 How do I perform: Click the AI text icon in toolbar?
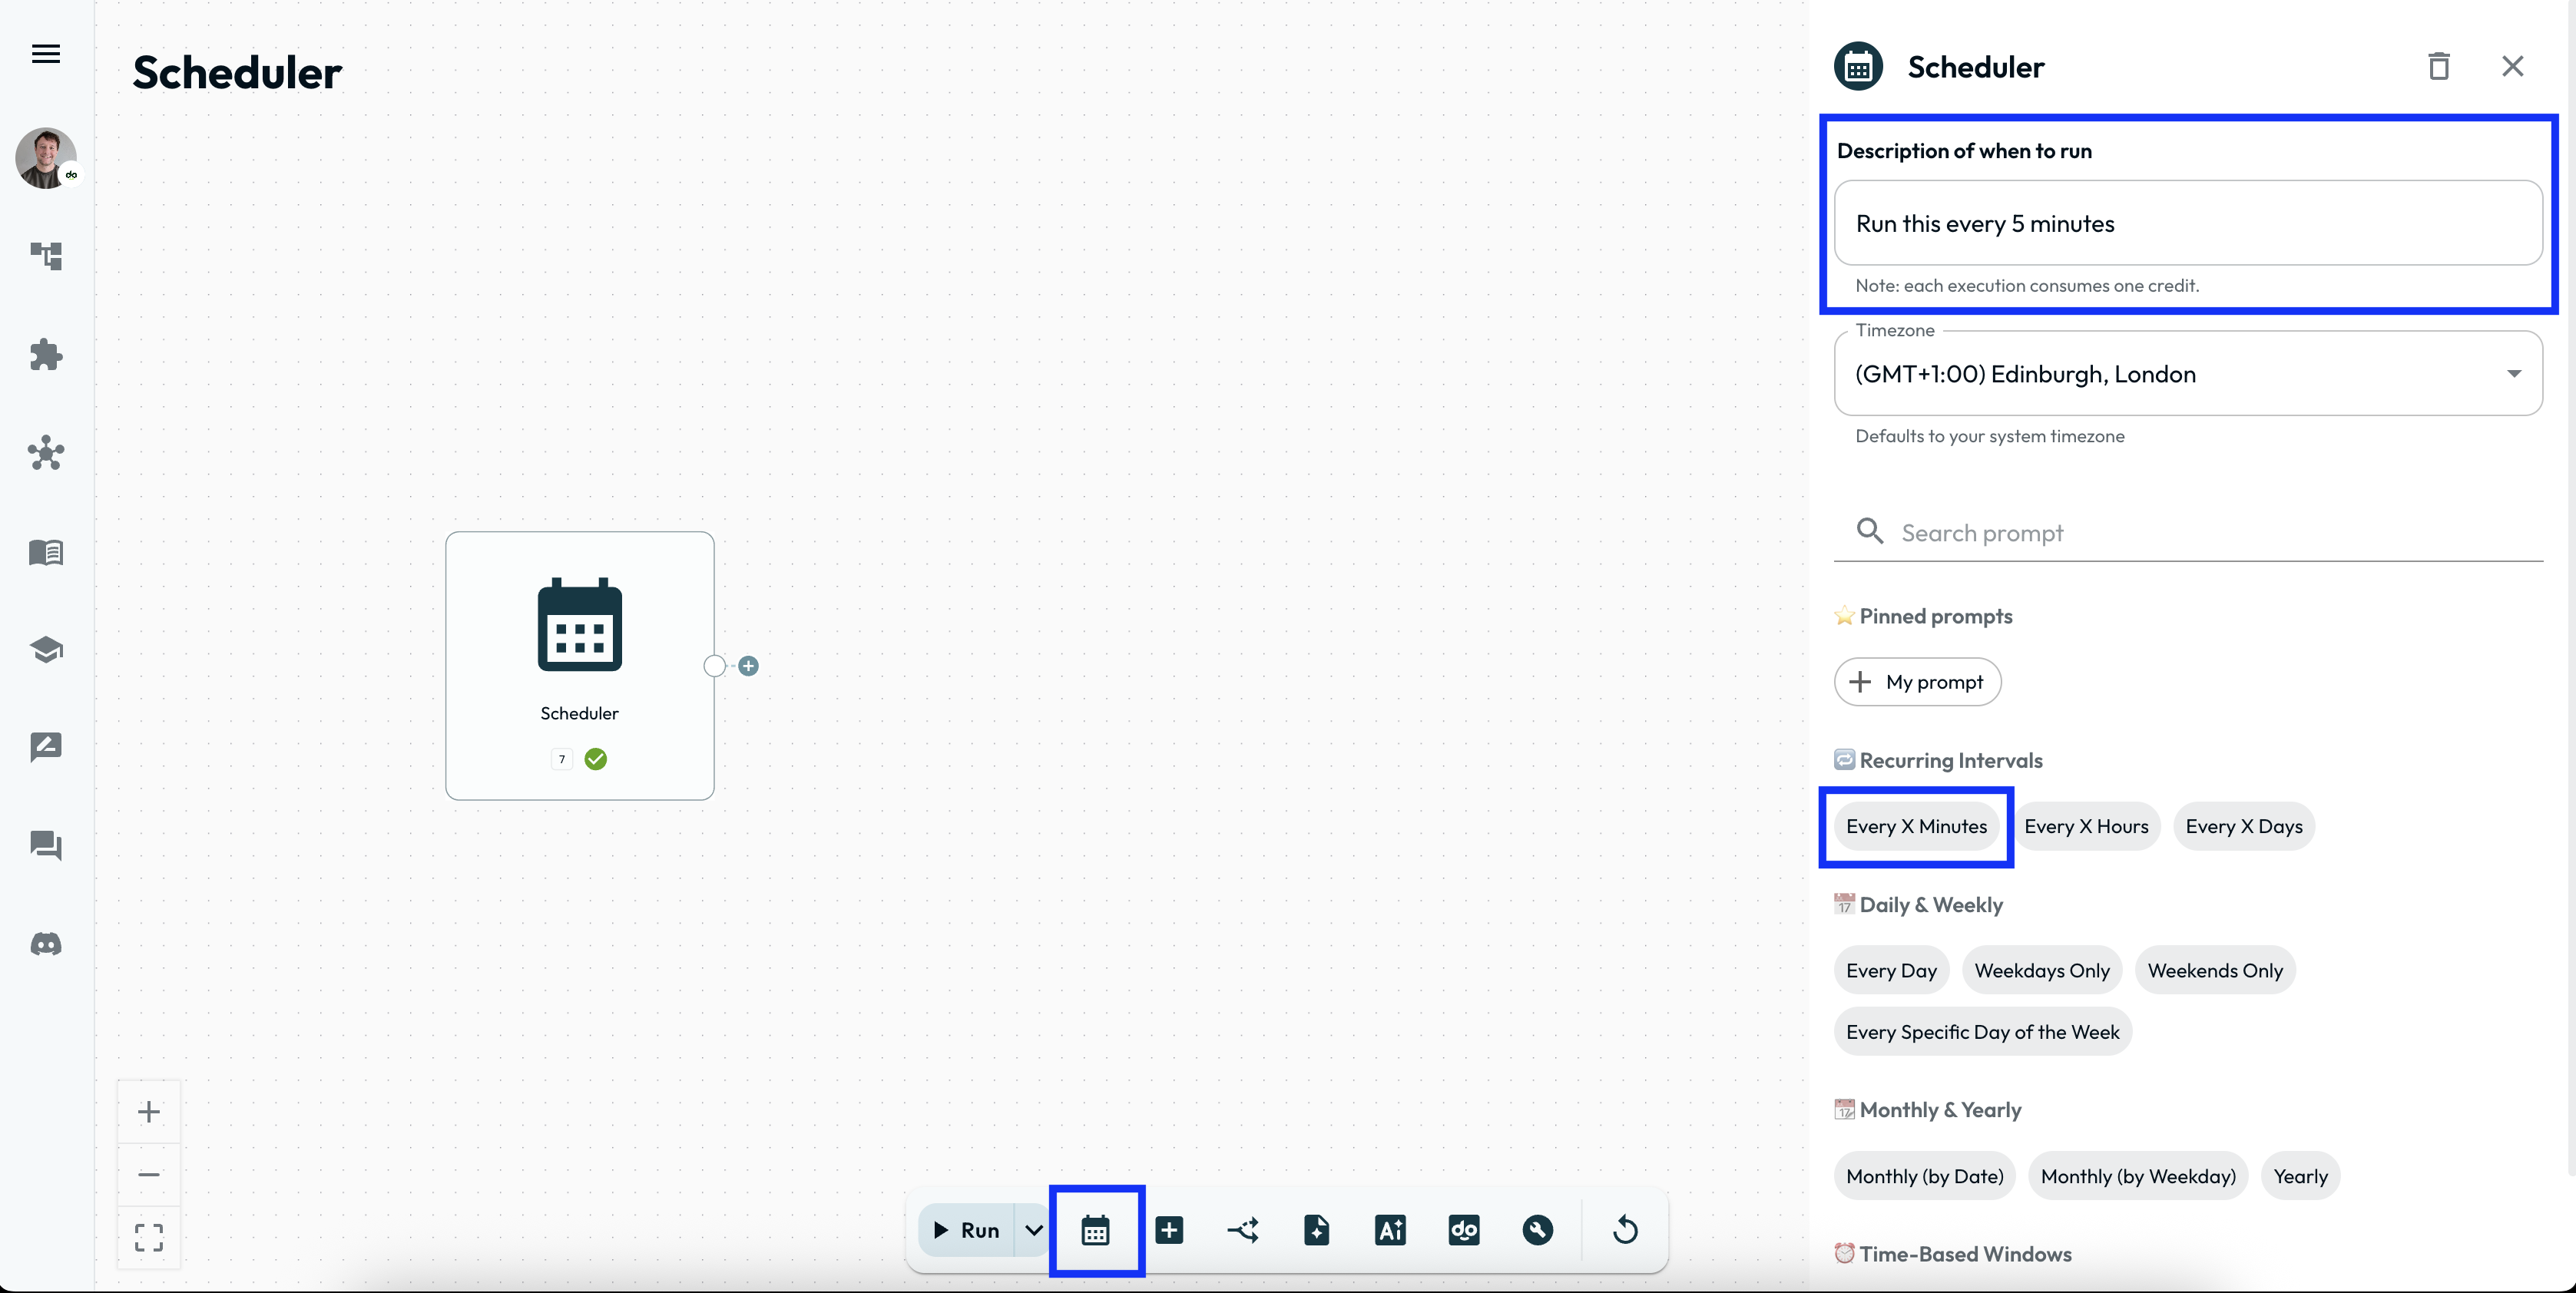pos(1390,1230)
